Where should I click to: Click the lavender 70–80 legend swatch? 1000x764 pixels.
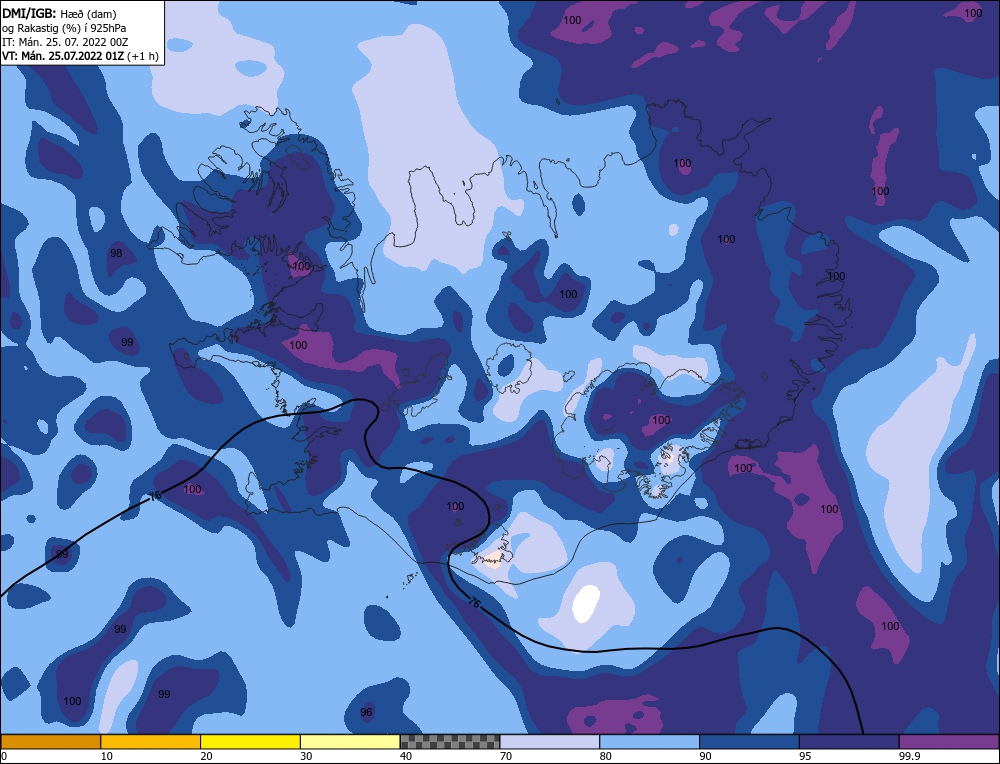pos(550,741)
